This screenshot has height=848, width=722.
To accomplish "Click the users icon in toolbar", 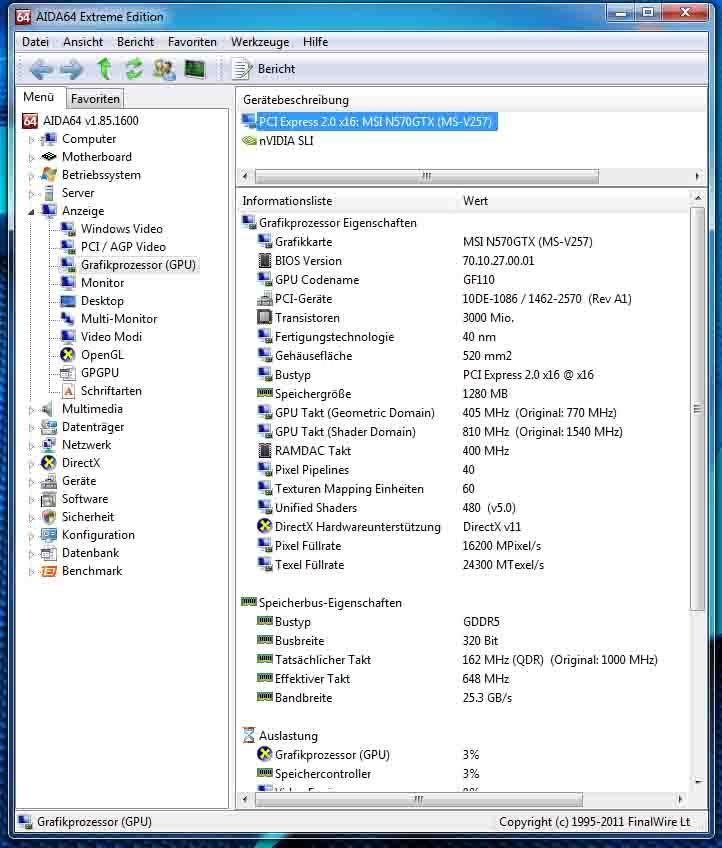I will click(x=164, y=69).
